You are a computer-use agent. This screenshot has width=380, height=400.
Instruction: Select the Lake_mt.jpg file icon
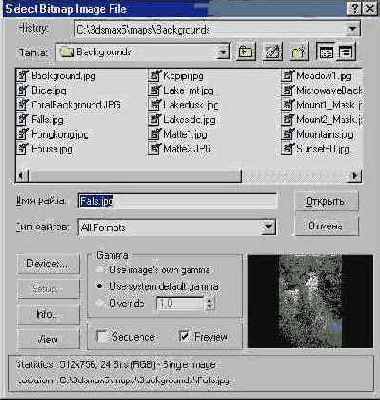click(154, 90)
